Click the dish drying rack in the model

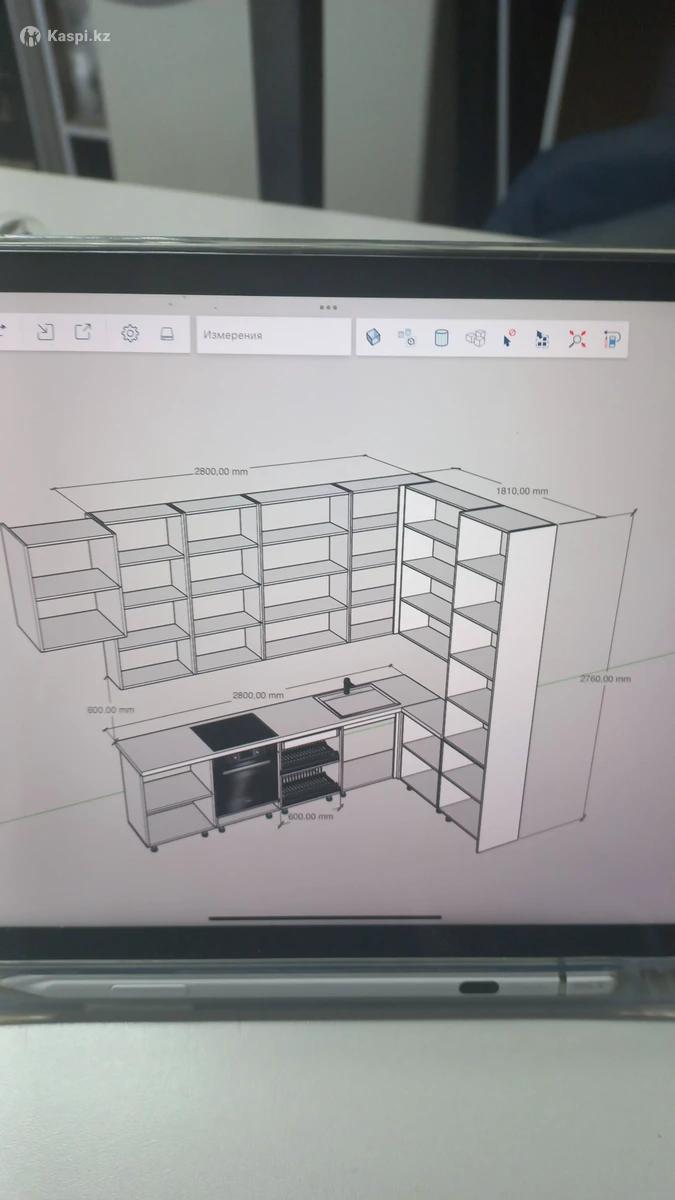tap(309, 773)
